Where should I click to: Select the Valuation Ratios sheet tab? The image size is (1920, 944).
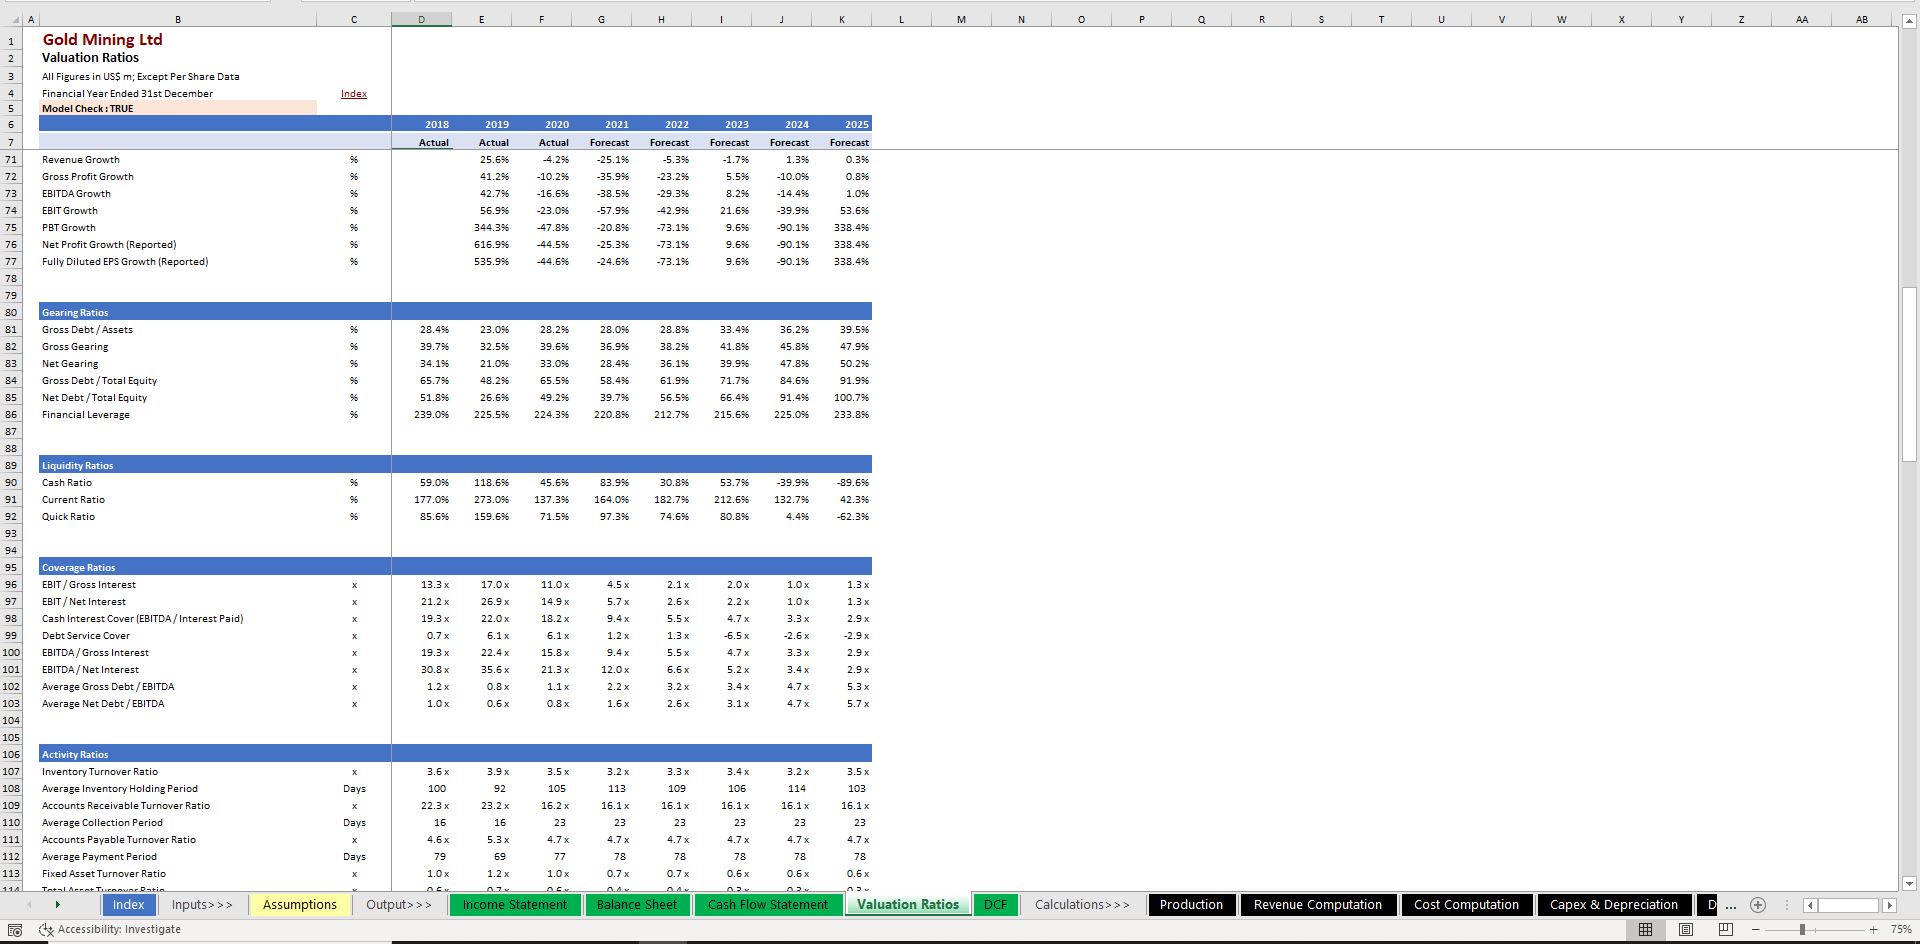tap(907, 904)
